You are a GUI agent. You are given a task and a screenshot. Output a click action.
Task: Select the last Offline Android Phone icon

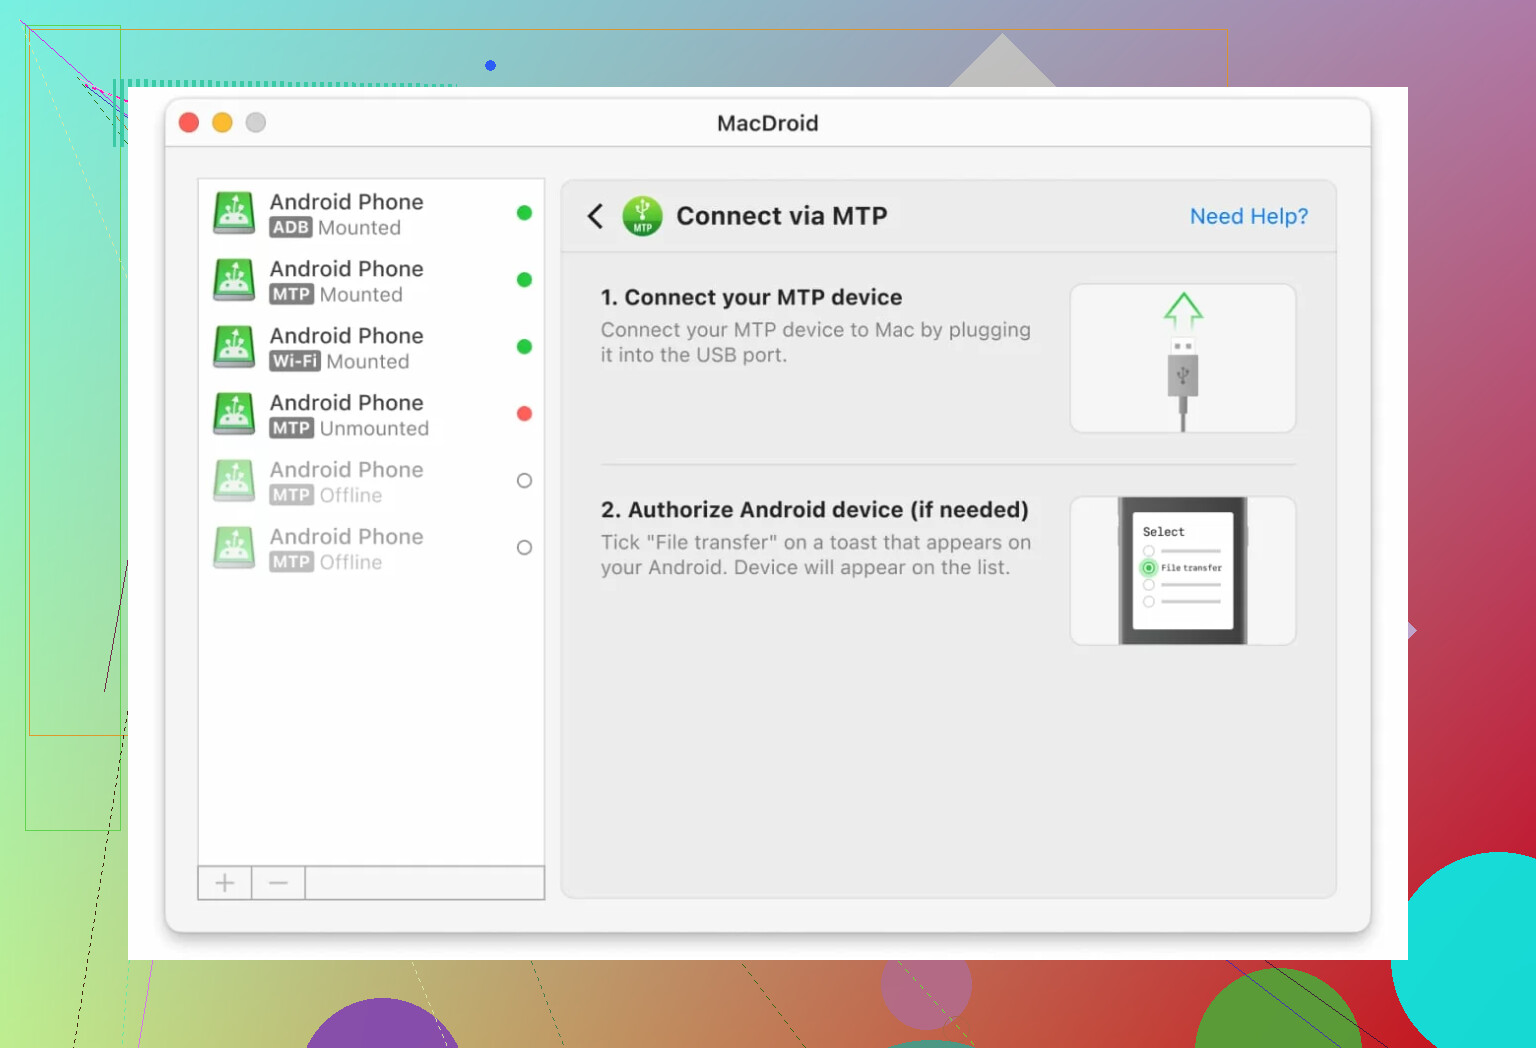point(234,548)
